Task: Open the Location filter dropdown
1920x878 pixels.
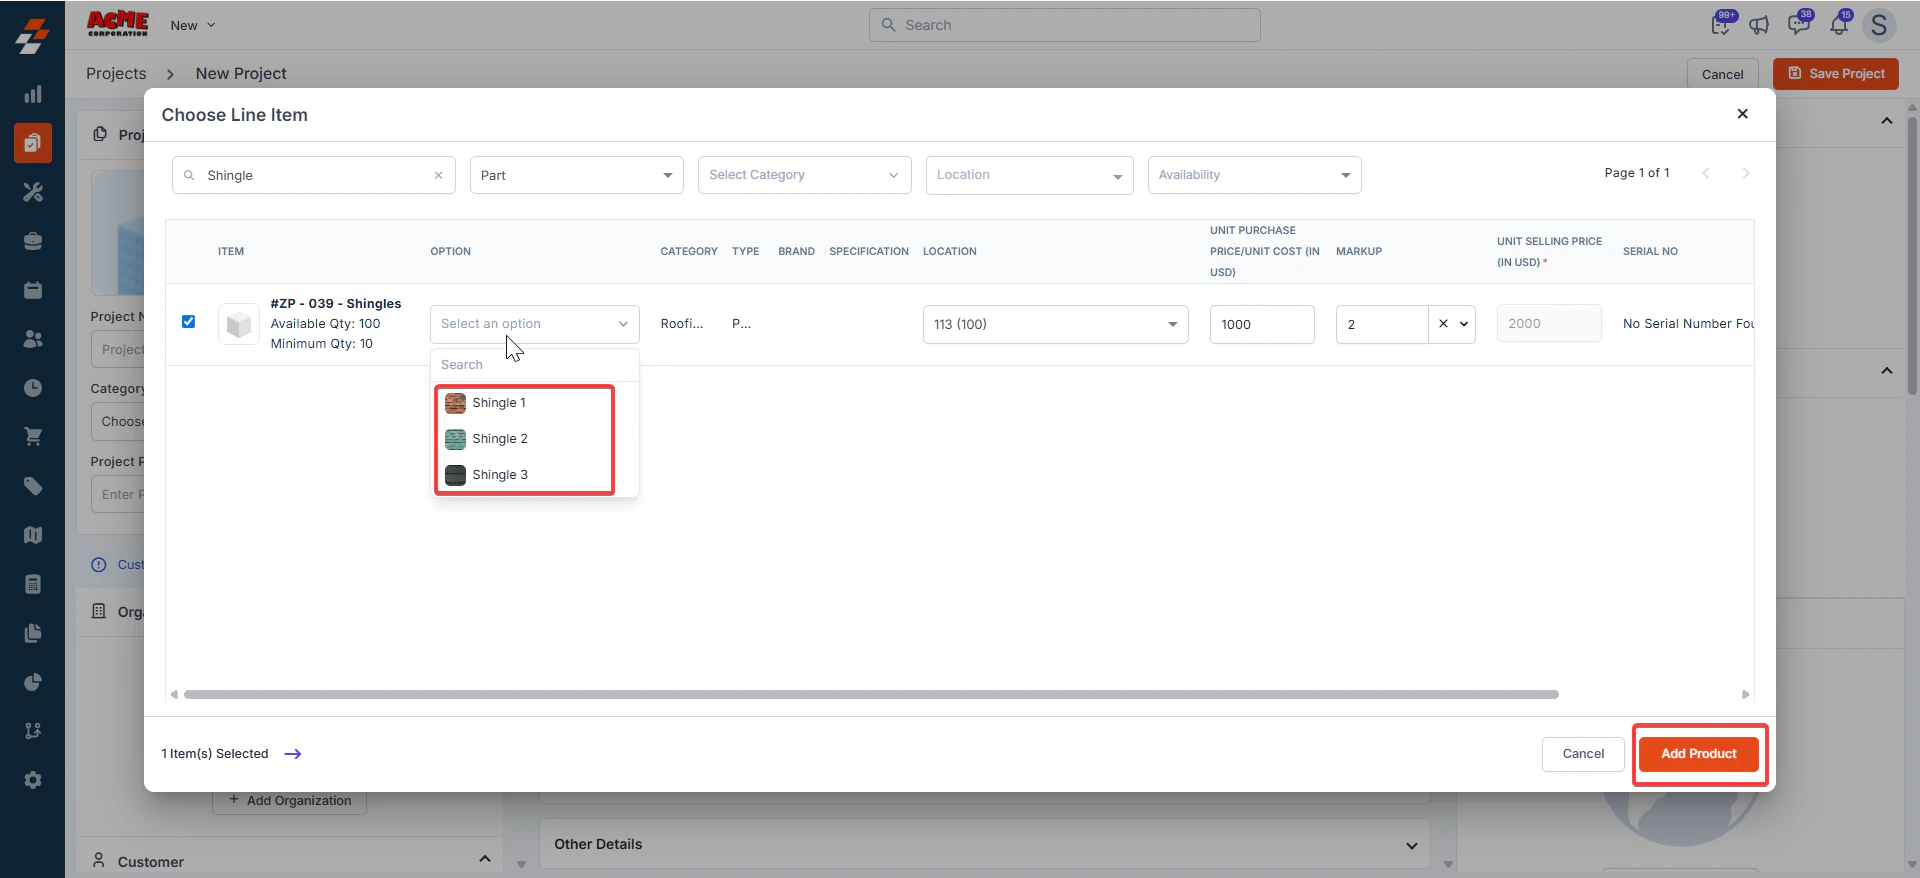Action: tap(1030, 175)
